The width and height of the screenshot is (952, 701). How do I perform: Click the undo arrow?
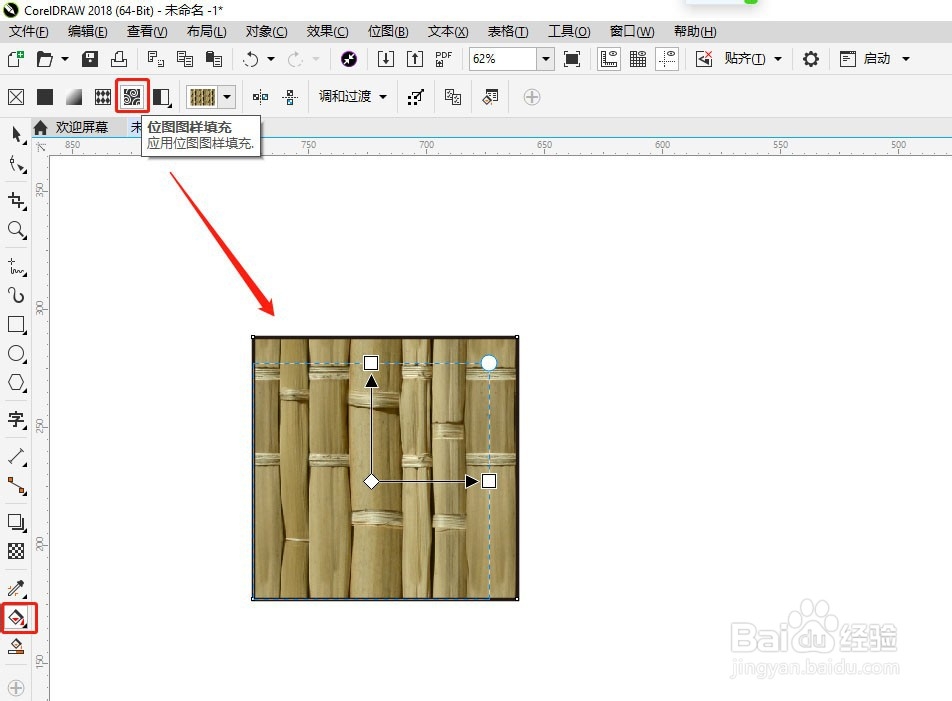click(251, 59)
